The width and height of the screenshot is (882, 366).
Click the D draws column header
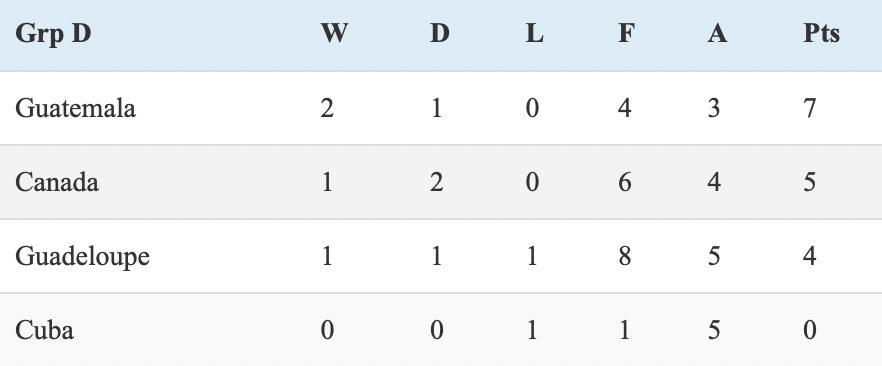point(440,34)
